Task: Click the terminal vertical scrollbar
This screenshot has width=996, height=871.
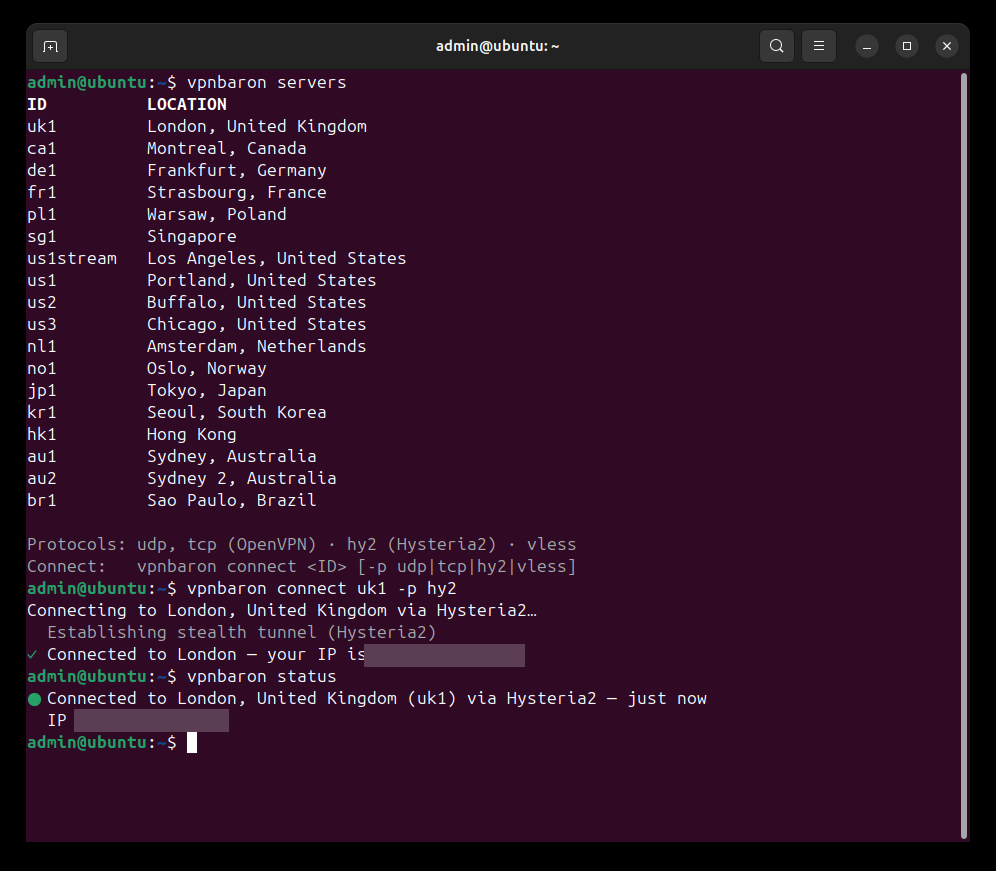Action: click(x=964, y=456)
